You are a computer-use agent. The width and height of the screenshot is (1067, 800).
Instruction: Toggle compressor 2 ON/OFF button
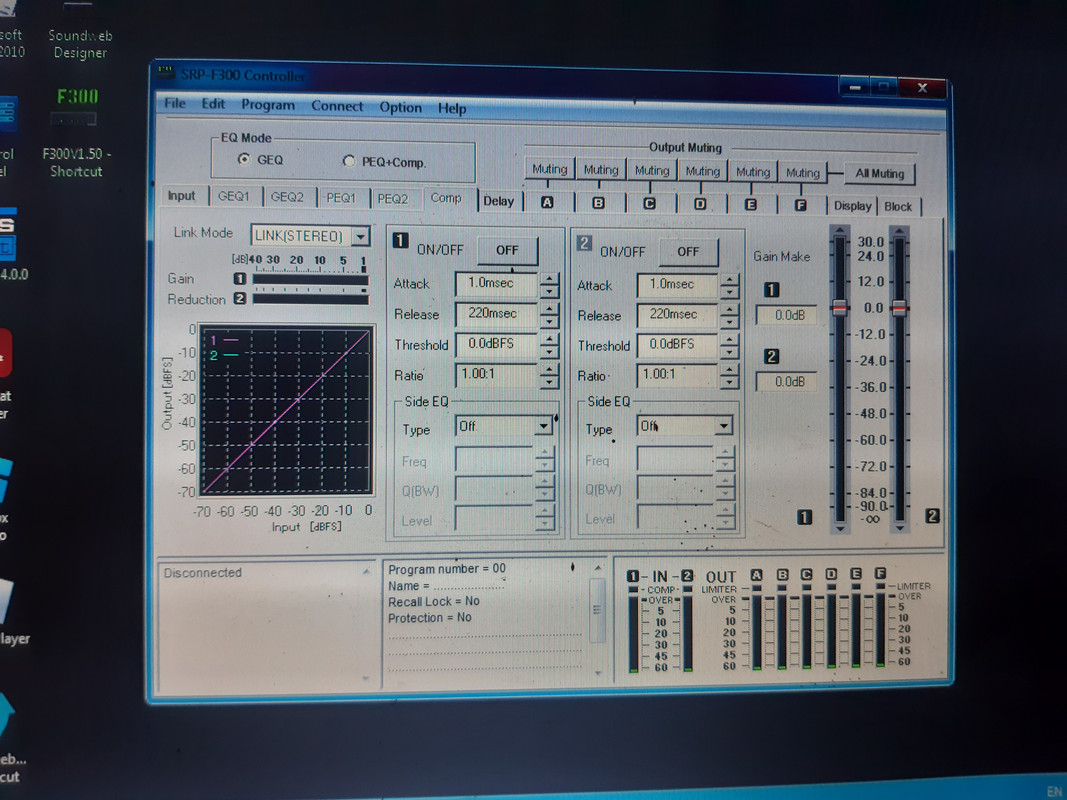(688, 252)
